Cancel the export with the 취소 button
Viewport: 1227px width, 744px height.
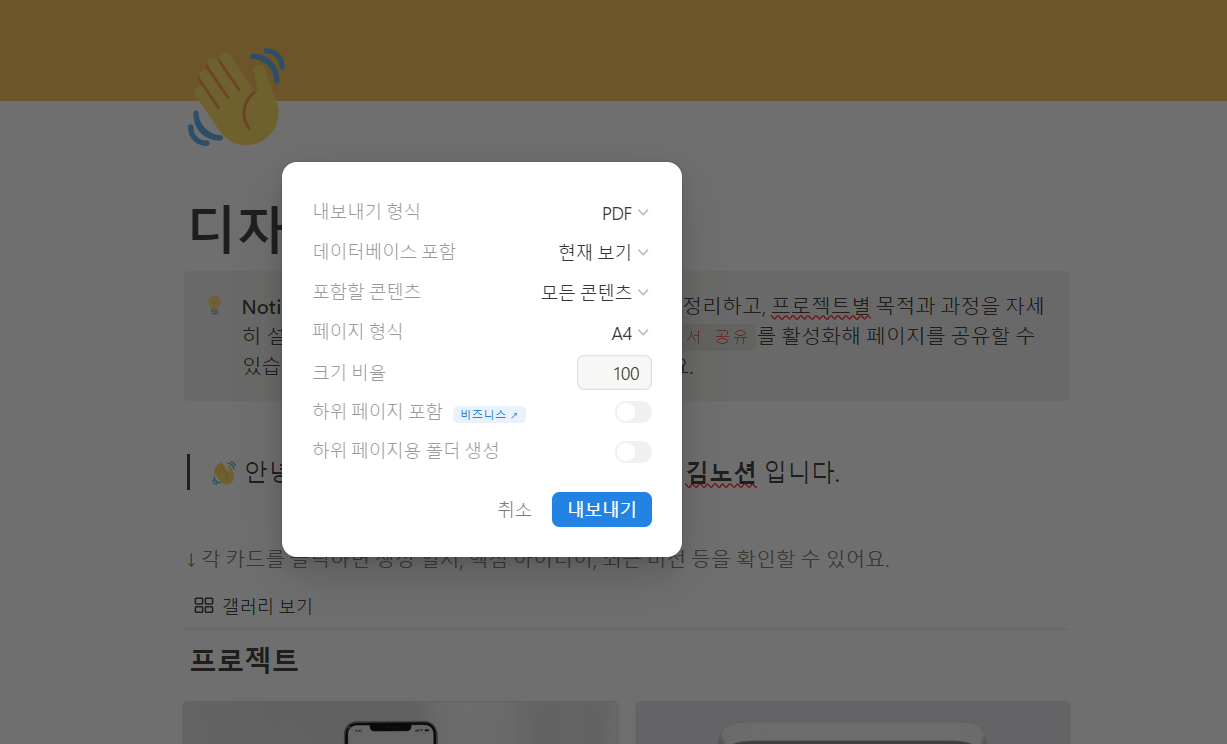[515, 509]
